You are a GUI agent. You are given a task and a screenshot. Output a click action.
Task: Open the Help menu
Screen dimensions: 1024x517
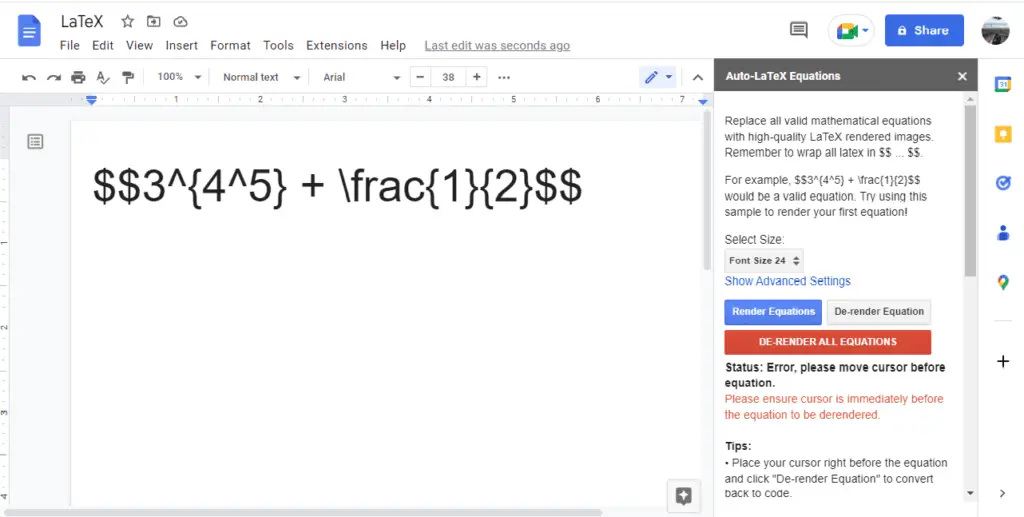[x=393, y=46]
